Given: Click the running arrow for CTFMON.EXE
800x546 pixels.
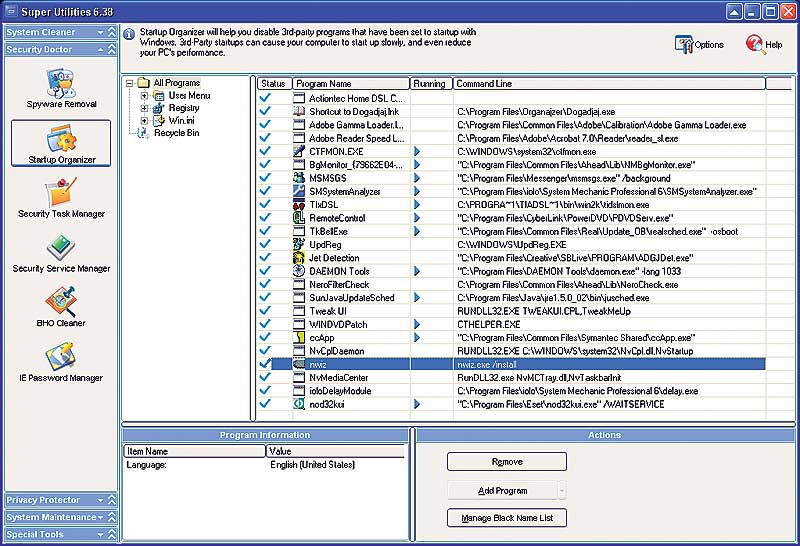Looking at the screenshot, I should (x=417, y=151).
